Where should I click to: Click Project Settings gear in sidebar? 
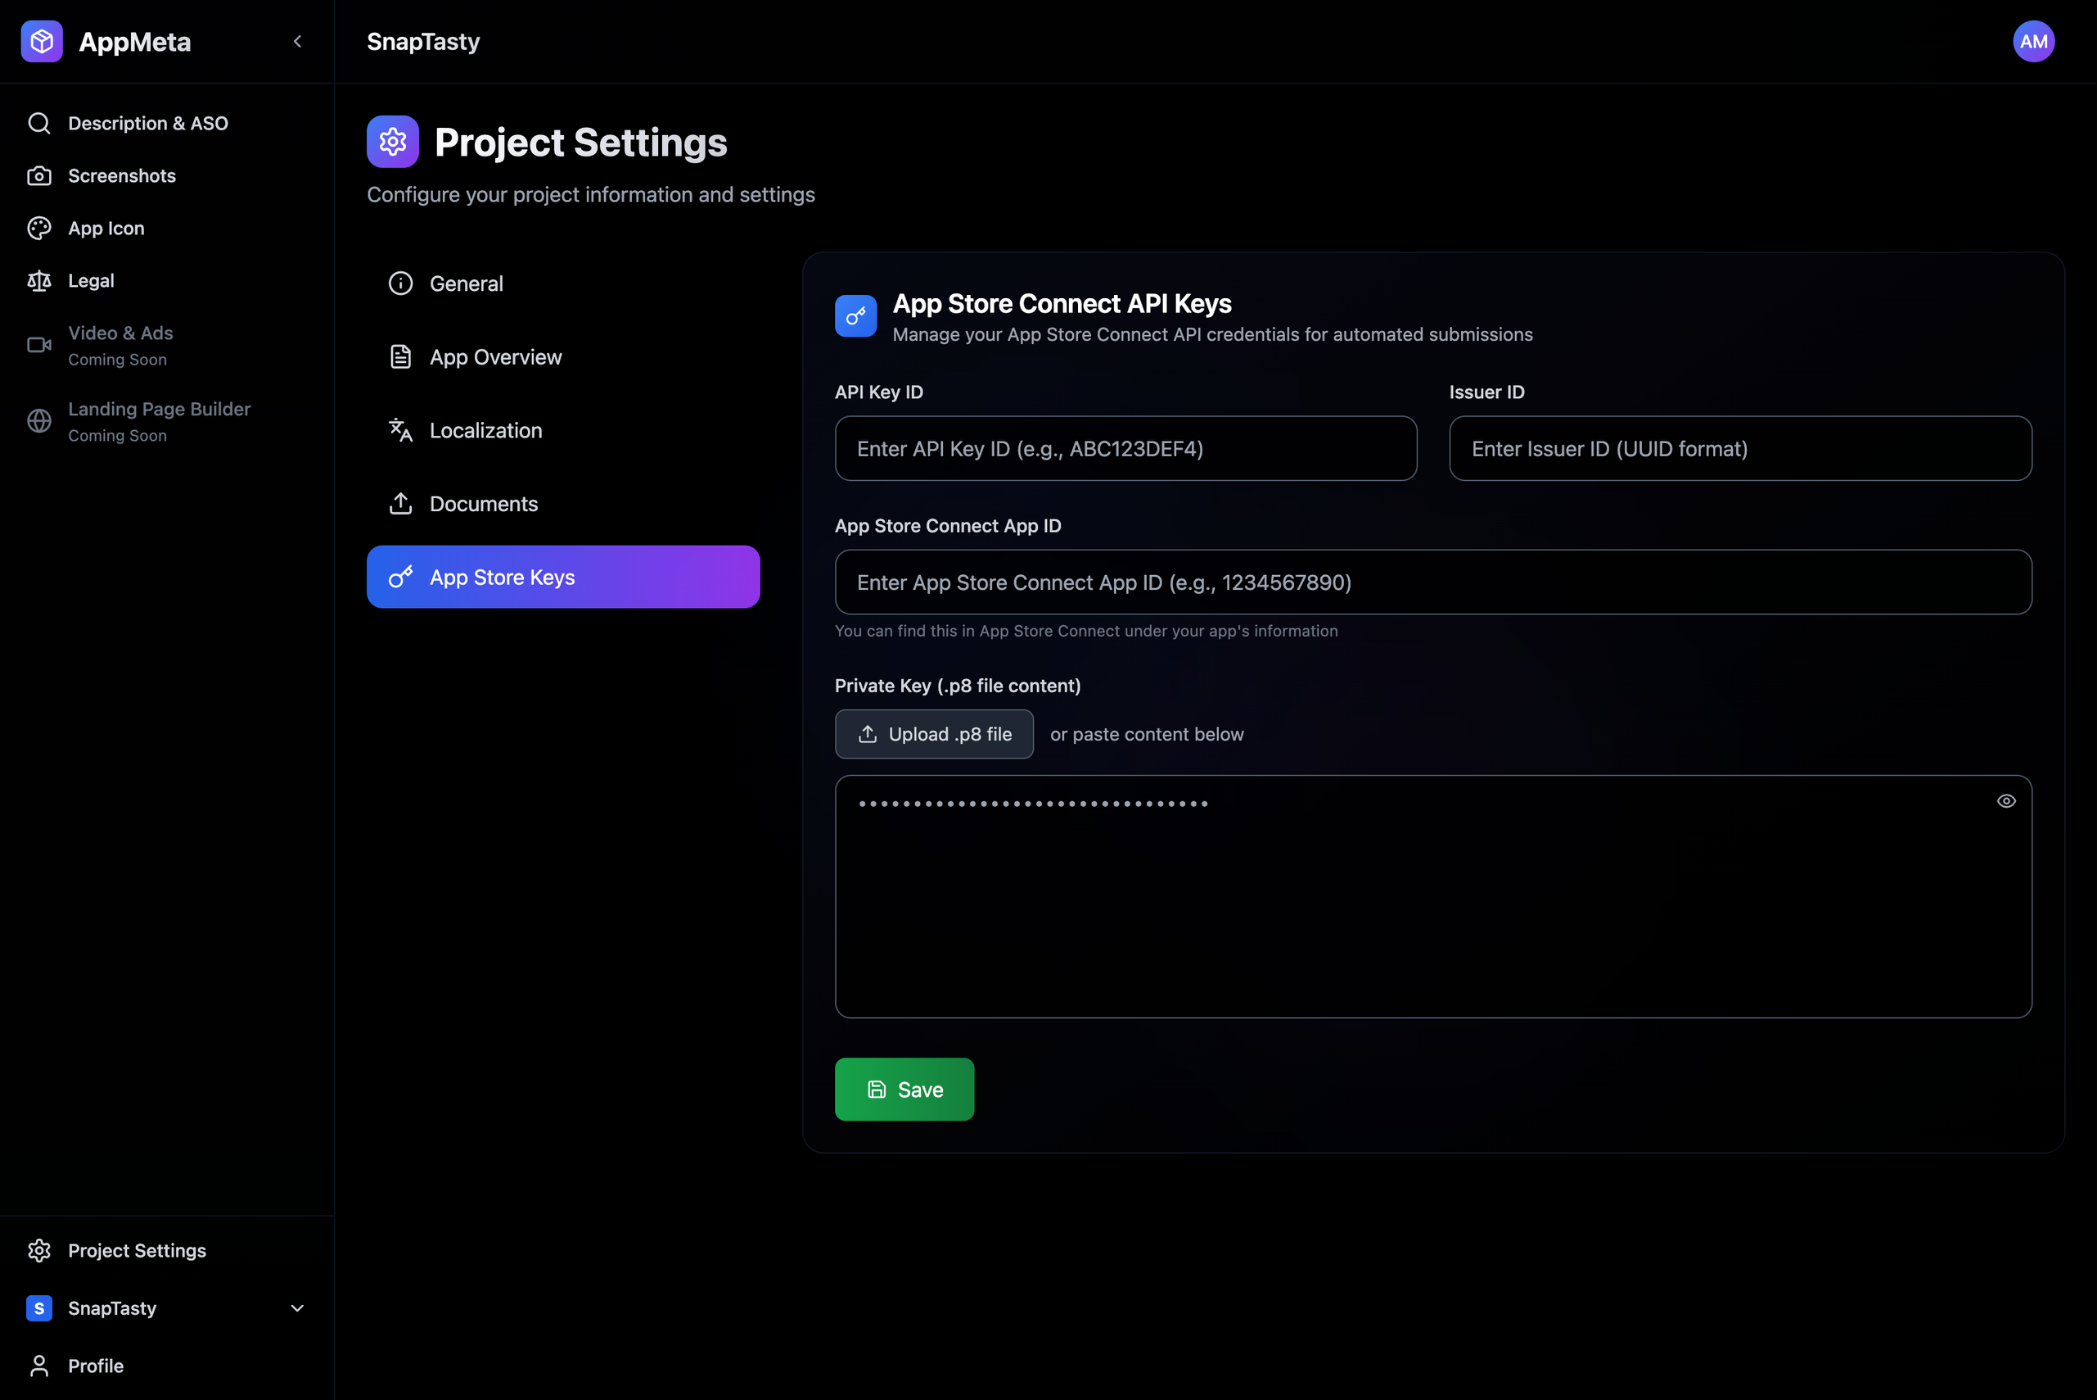click(x=39, y=1251)
